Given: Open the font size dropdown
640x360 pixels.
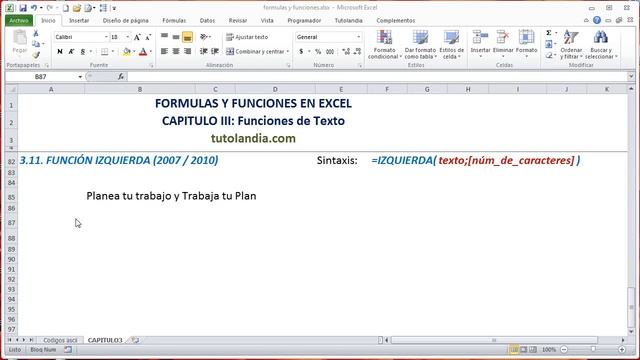Looking at the screenshot, I should click(x=127, y=37).
